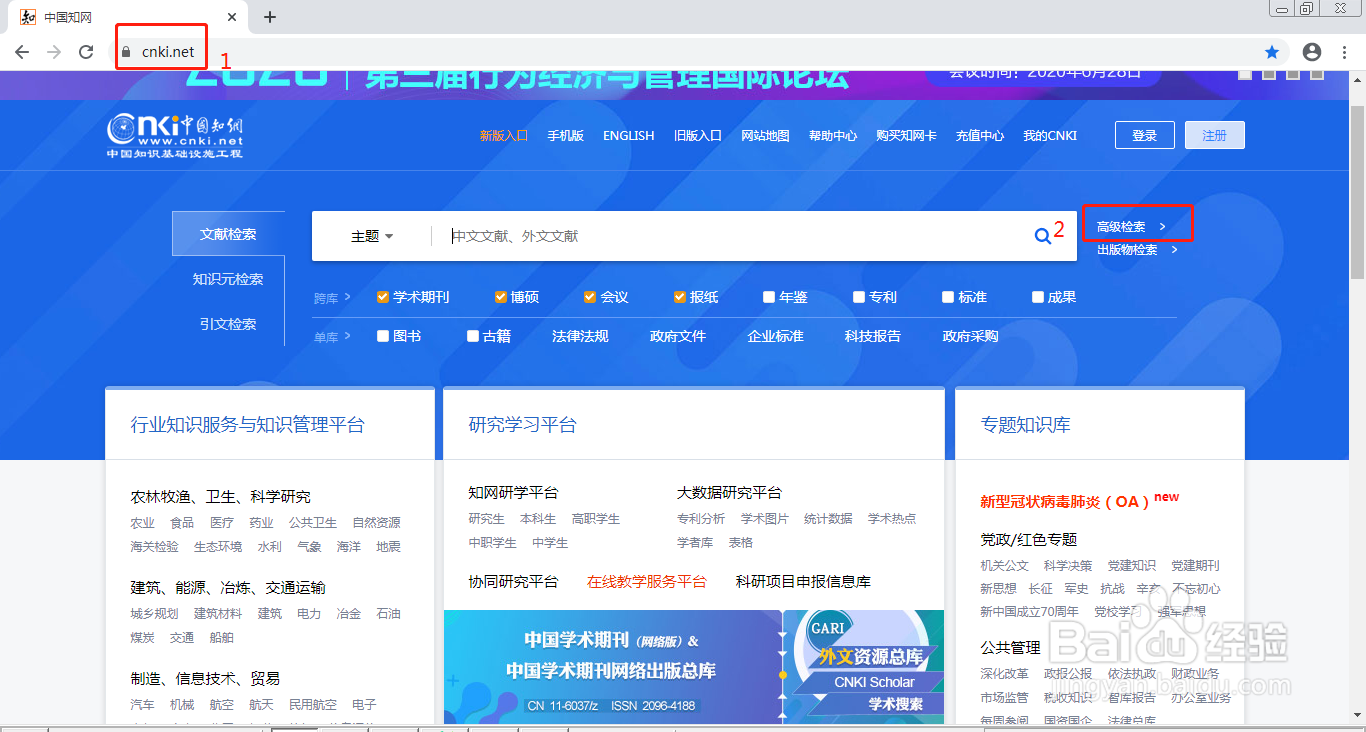Check the 图书 checkbox
Viewport: 1366px width, 732px height.
point(381,336)
